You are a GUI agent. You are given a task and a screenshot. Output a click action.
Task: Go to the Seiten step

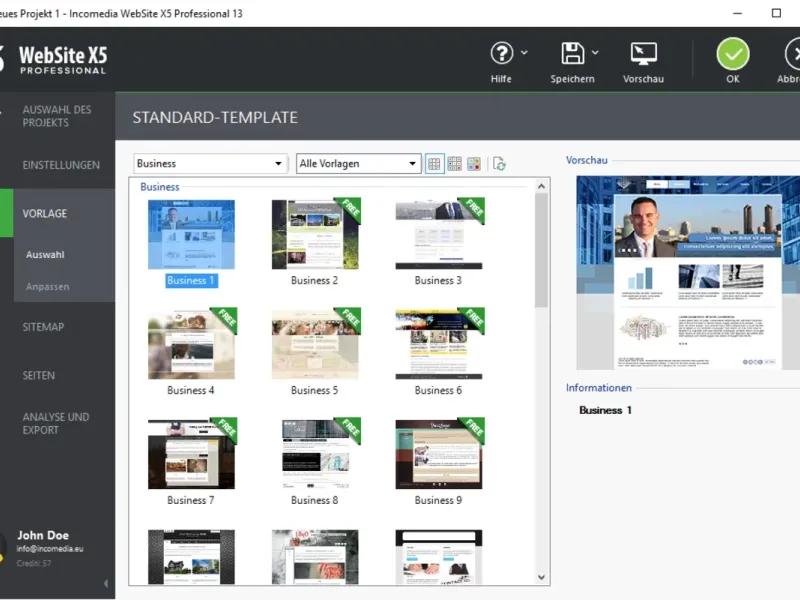tap(38, 376)
